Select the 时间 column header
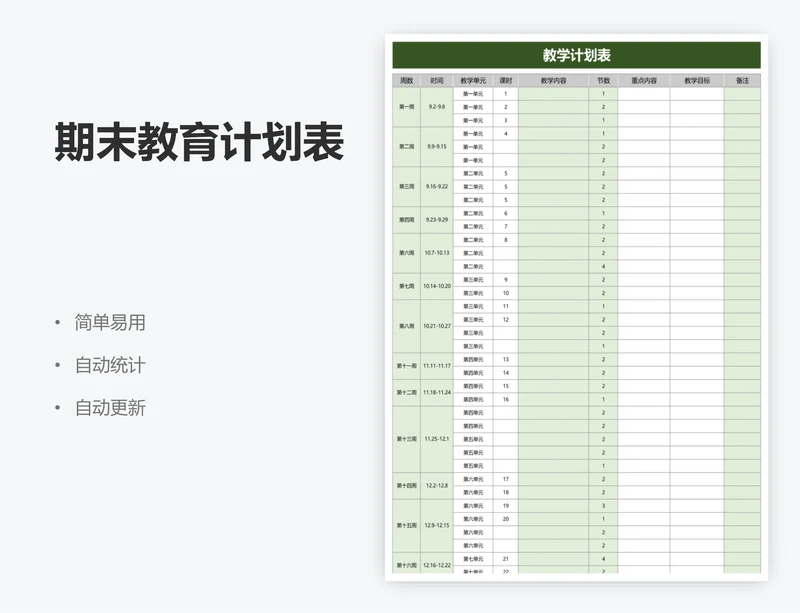Image resolution: width=800 pixels, height=613 pixels. click(437, 81)
